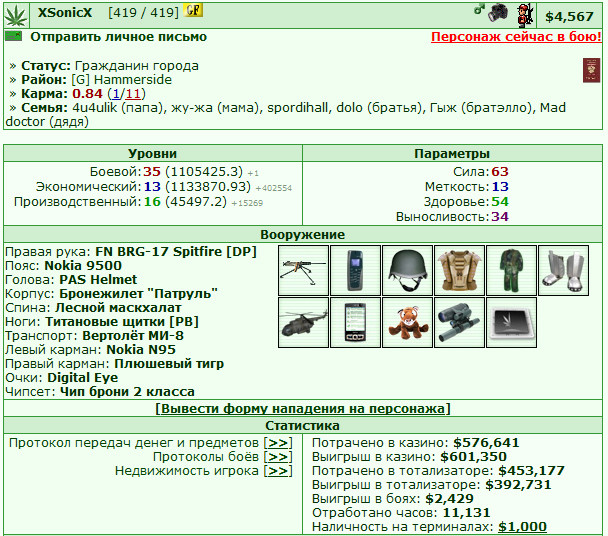Click item name 'FN BRG-17 Spitfire [DP]'
The width and height of the screenshot is (608, 536).
(x=176, y=252)
